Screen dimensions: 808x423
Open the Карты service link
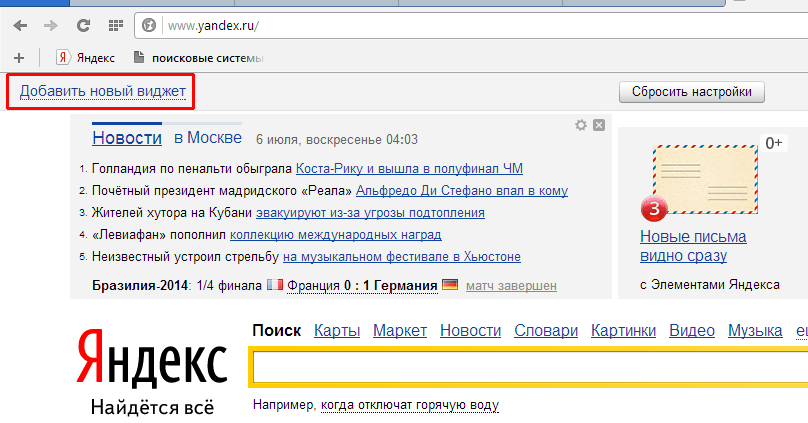337,331
